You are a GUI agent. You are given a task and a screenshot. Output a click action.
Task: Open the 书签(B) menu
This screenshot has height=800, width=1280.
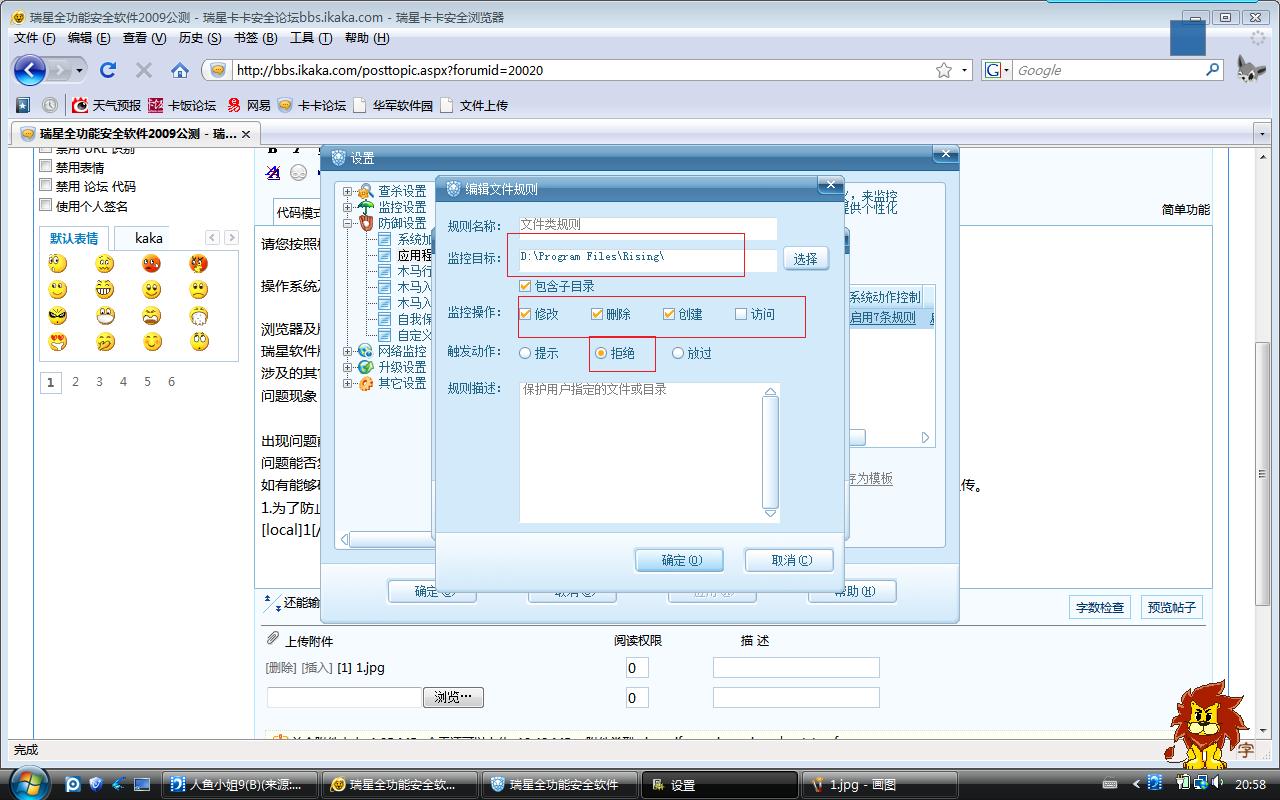click(x=255, y=38)
